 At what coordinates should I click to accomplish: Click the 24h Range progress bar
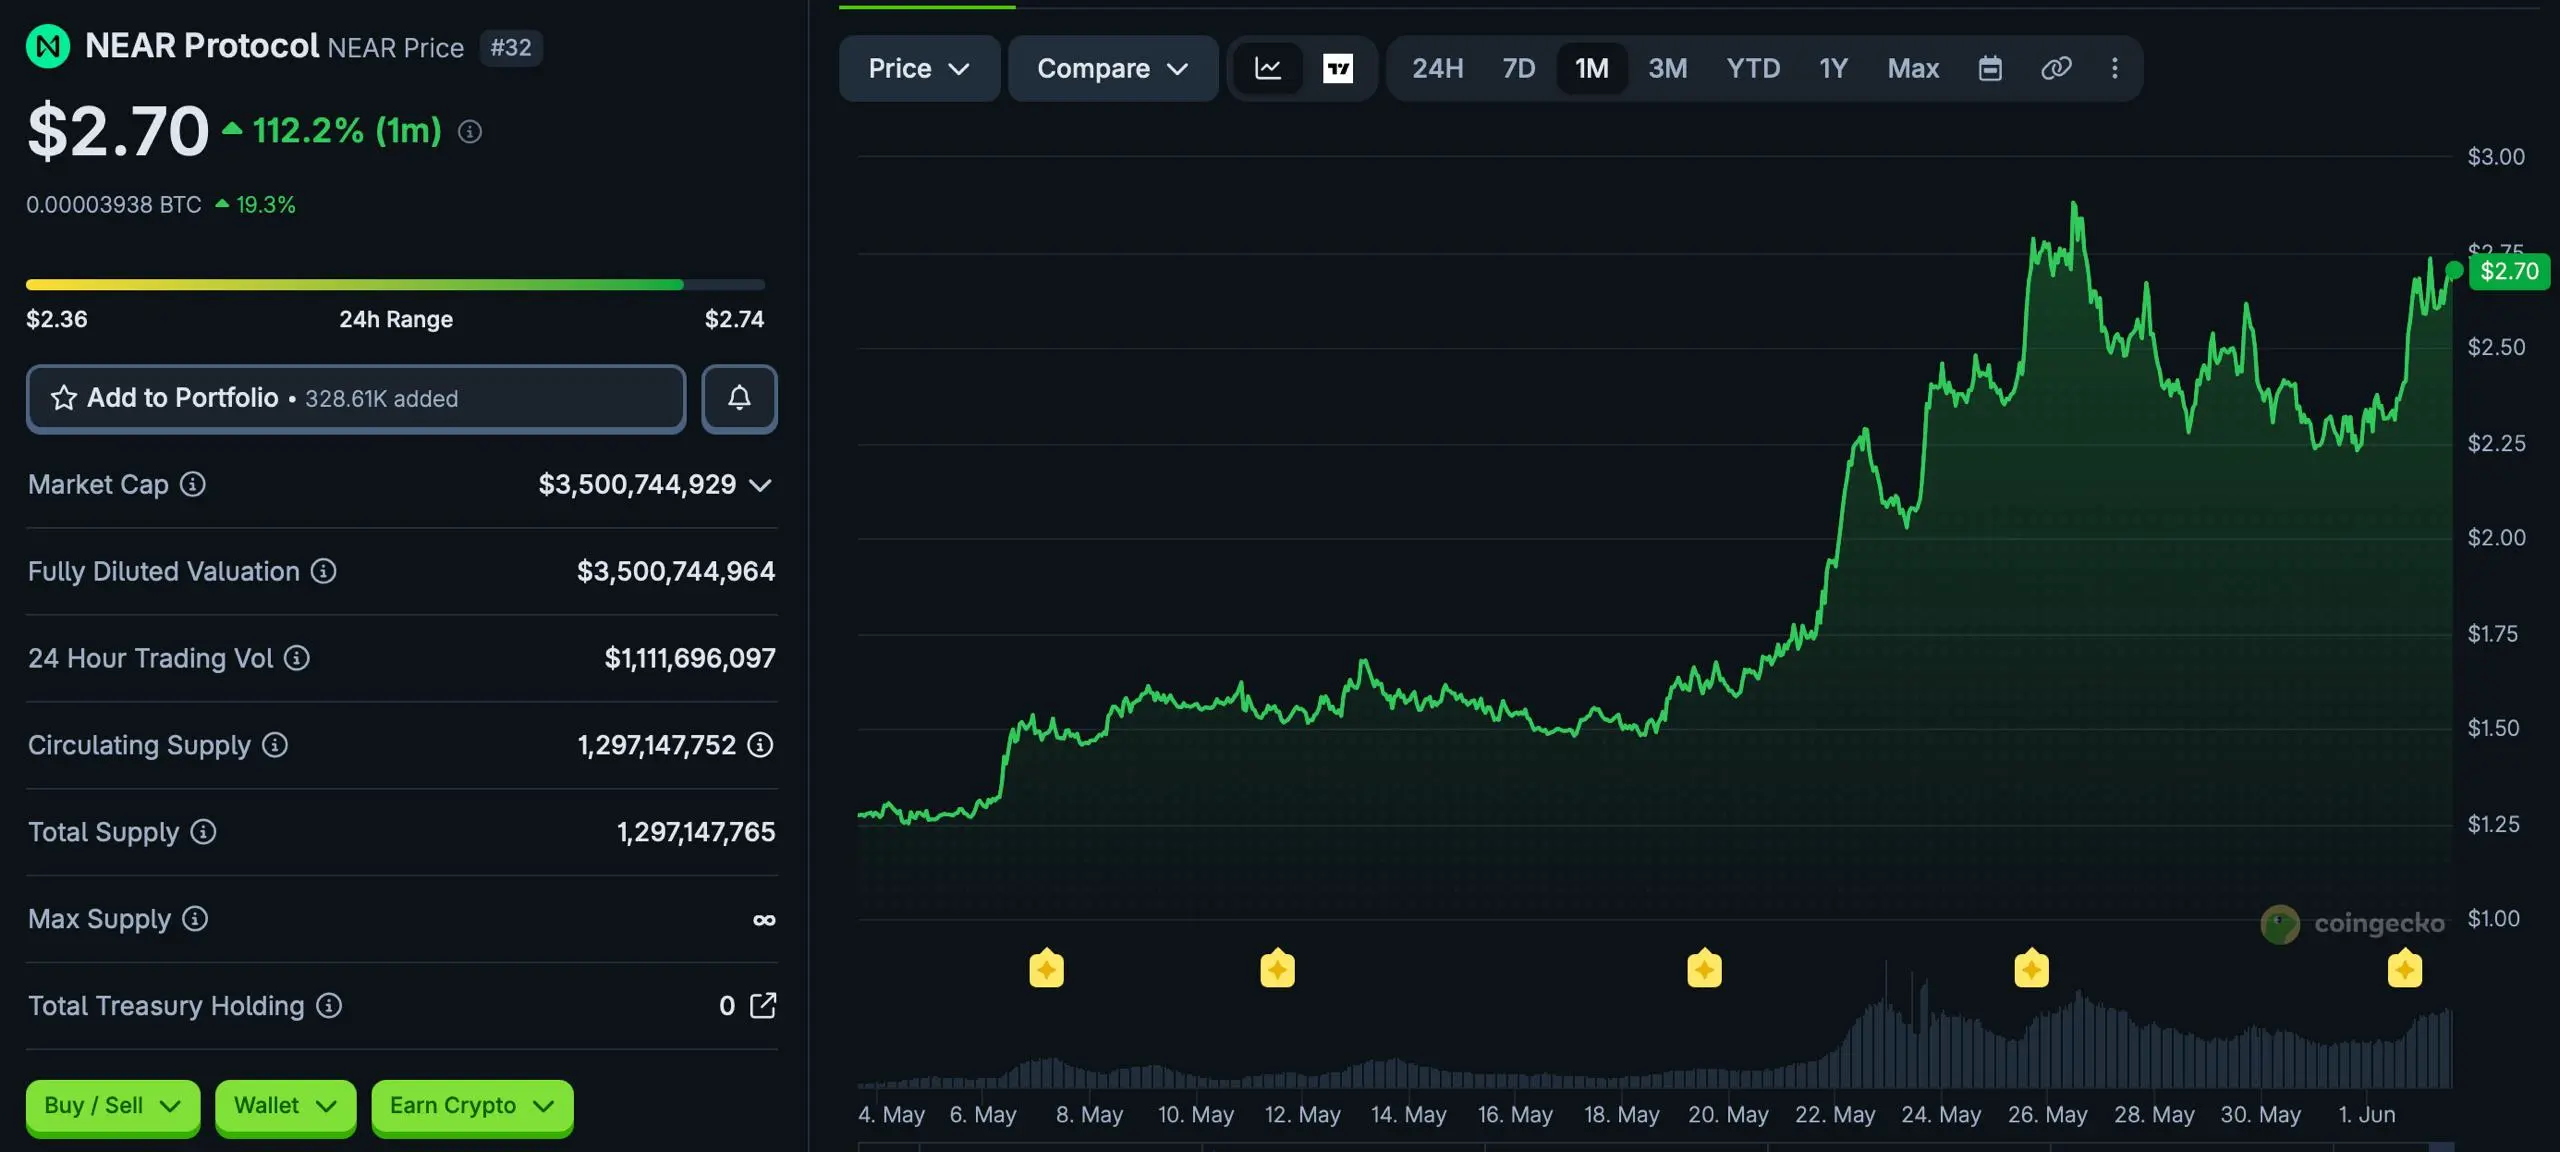coord(395,285)
